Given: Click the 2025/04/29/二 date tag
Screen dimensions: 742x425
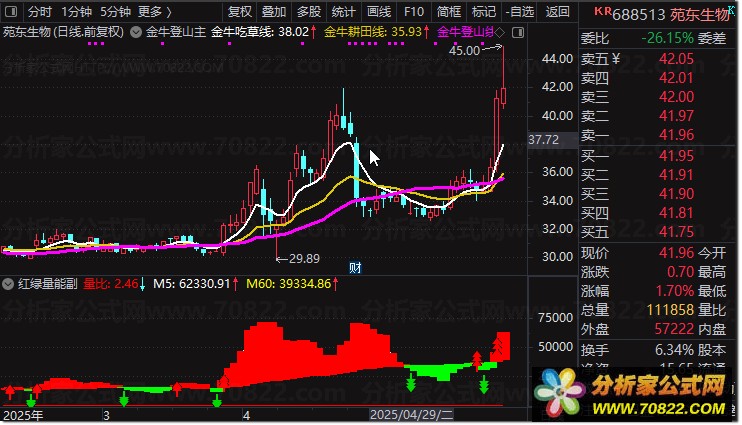Looking at the screenshot, I should point(412,415).
